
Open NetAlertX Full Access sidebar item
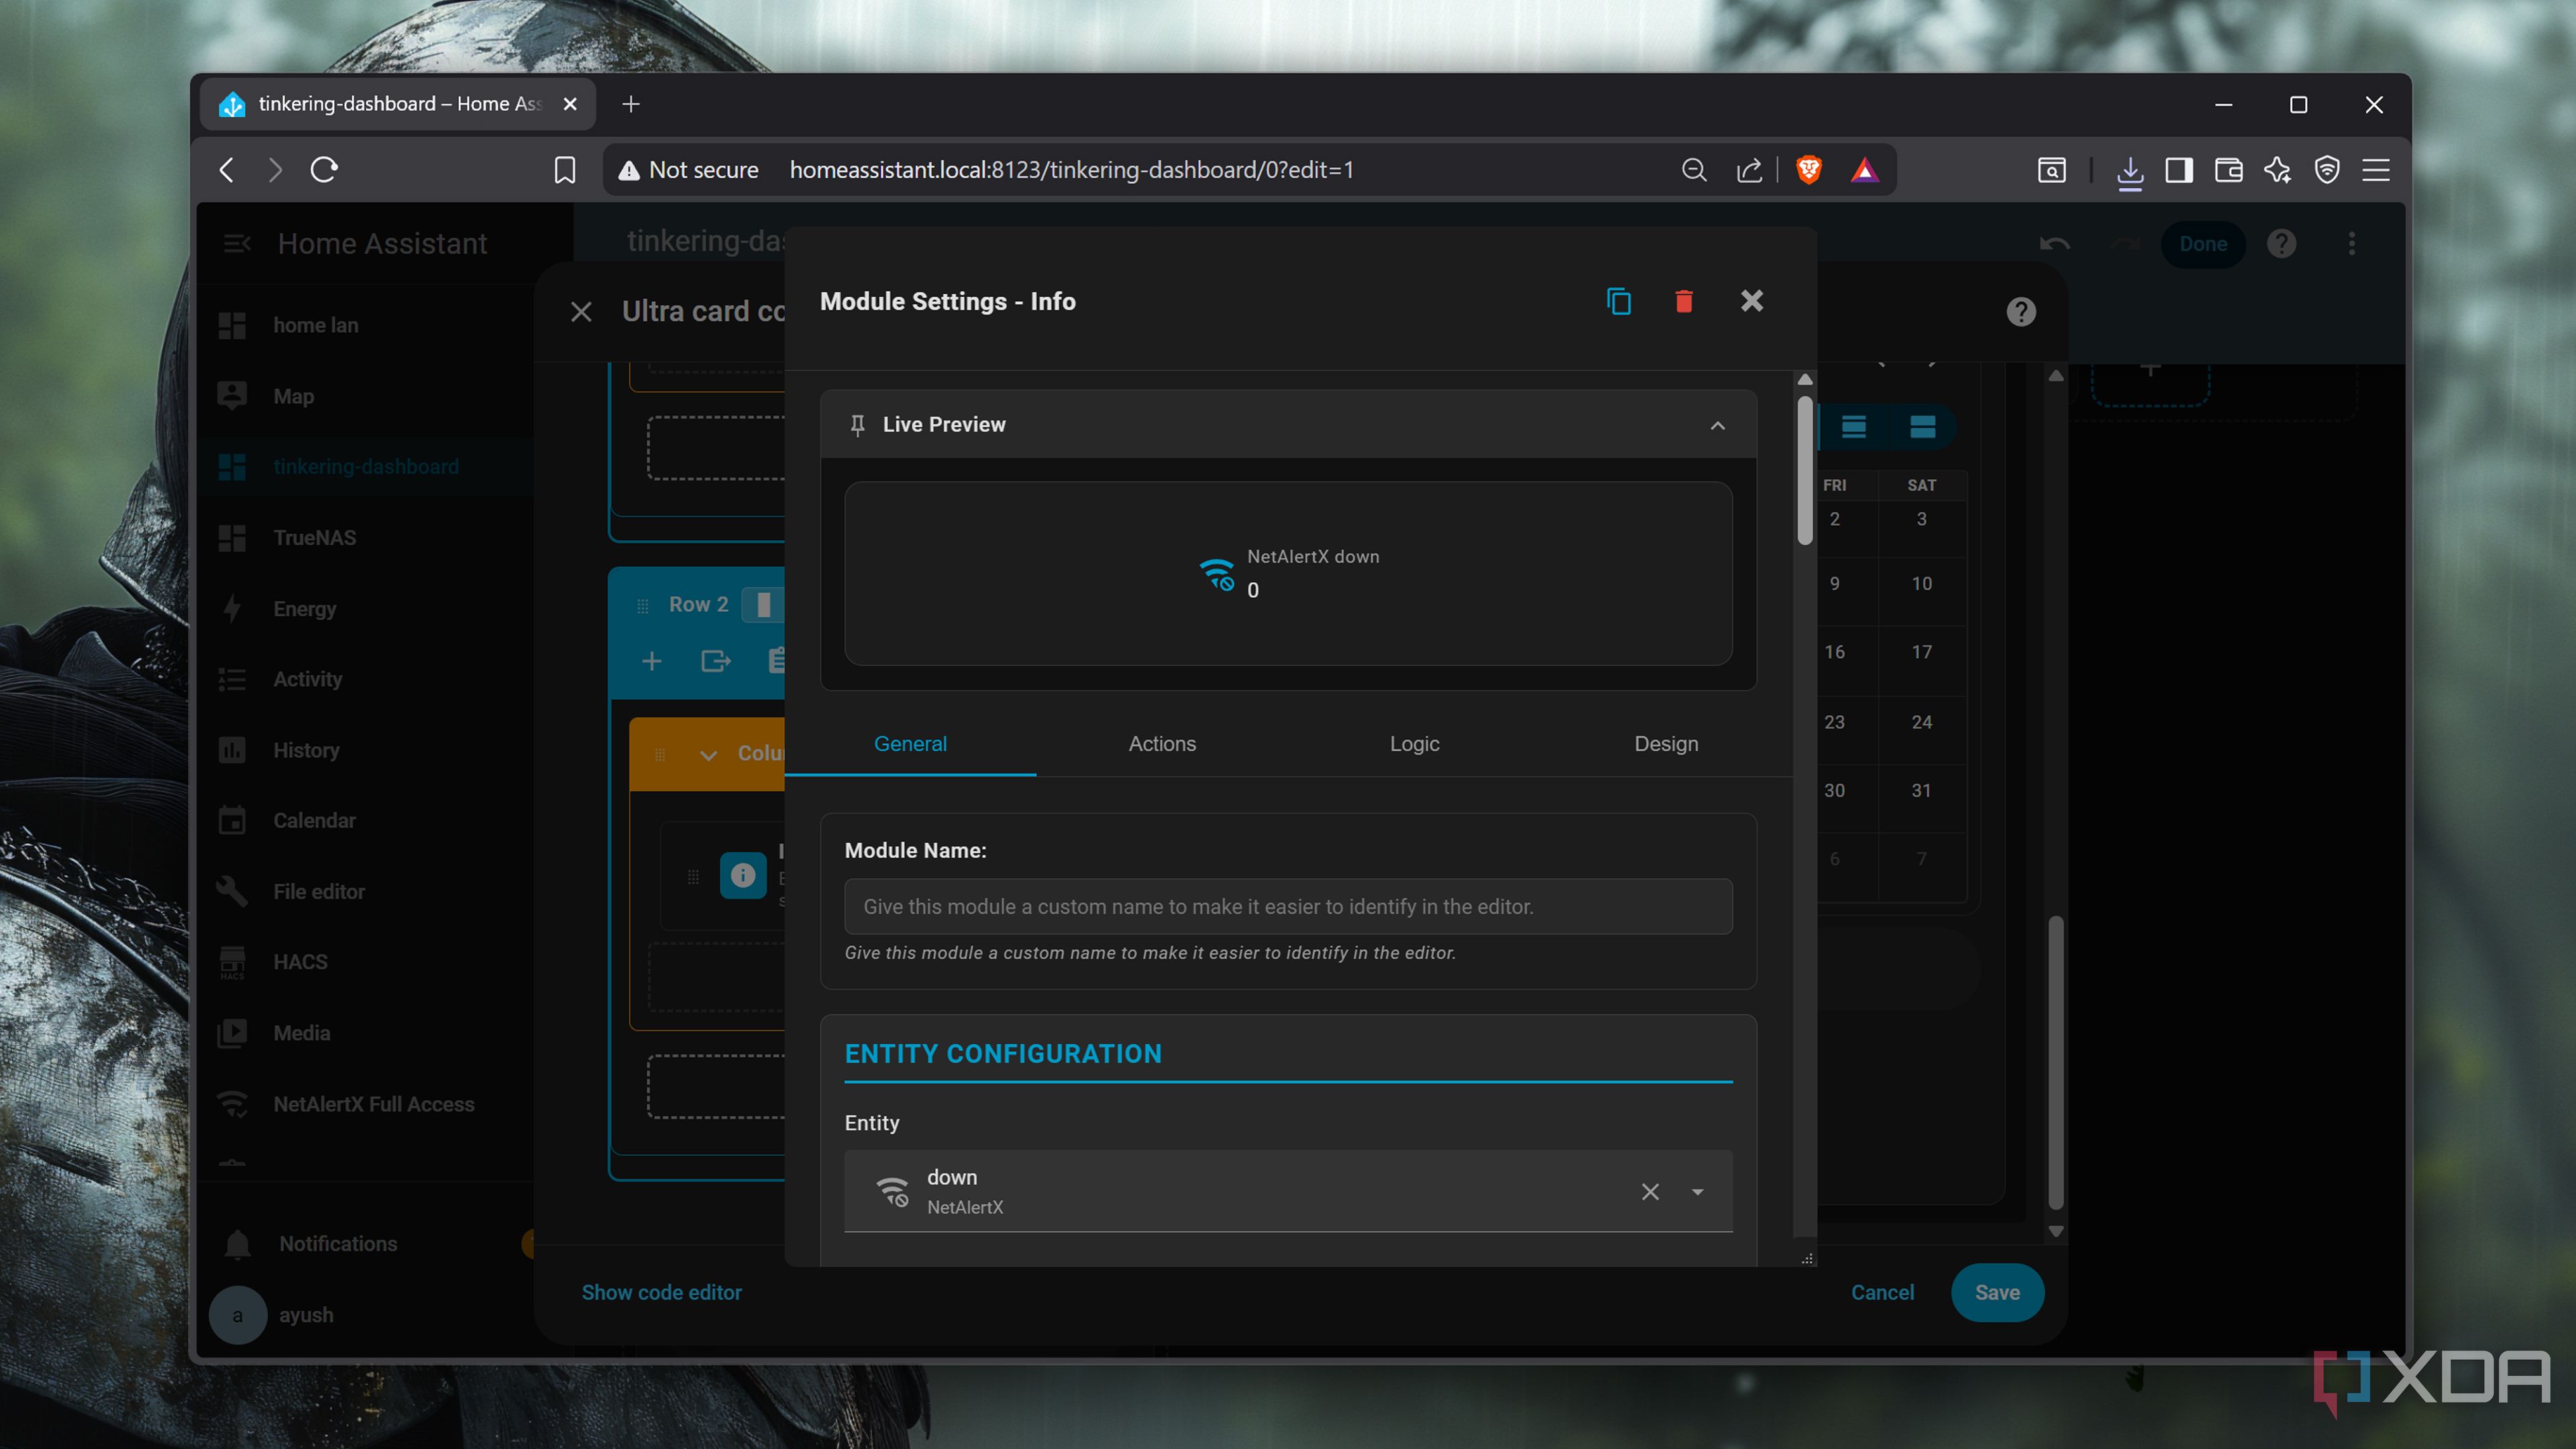click(365, 1104)
